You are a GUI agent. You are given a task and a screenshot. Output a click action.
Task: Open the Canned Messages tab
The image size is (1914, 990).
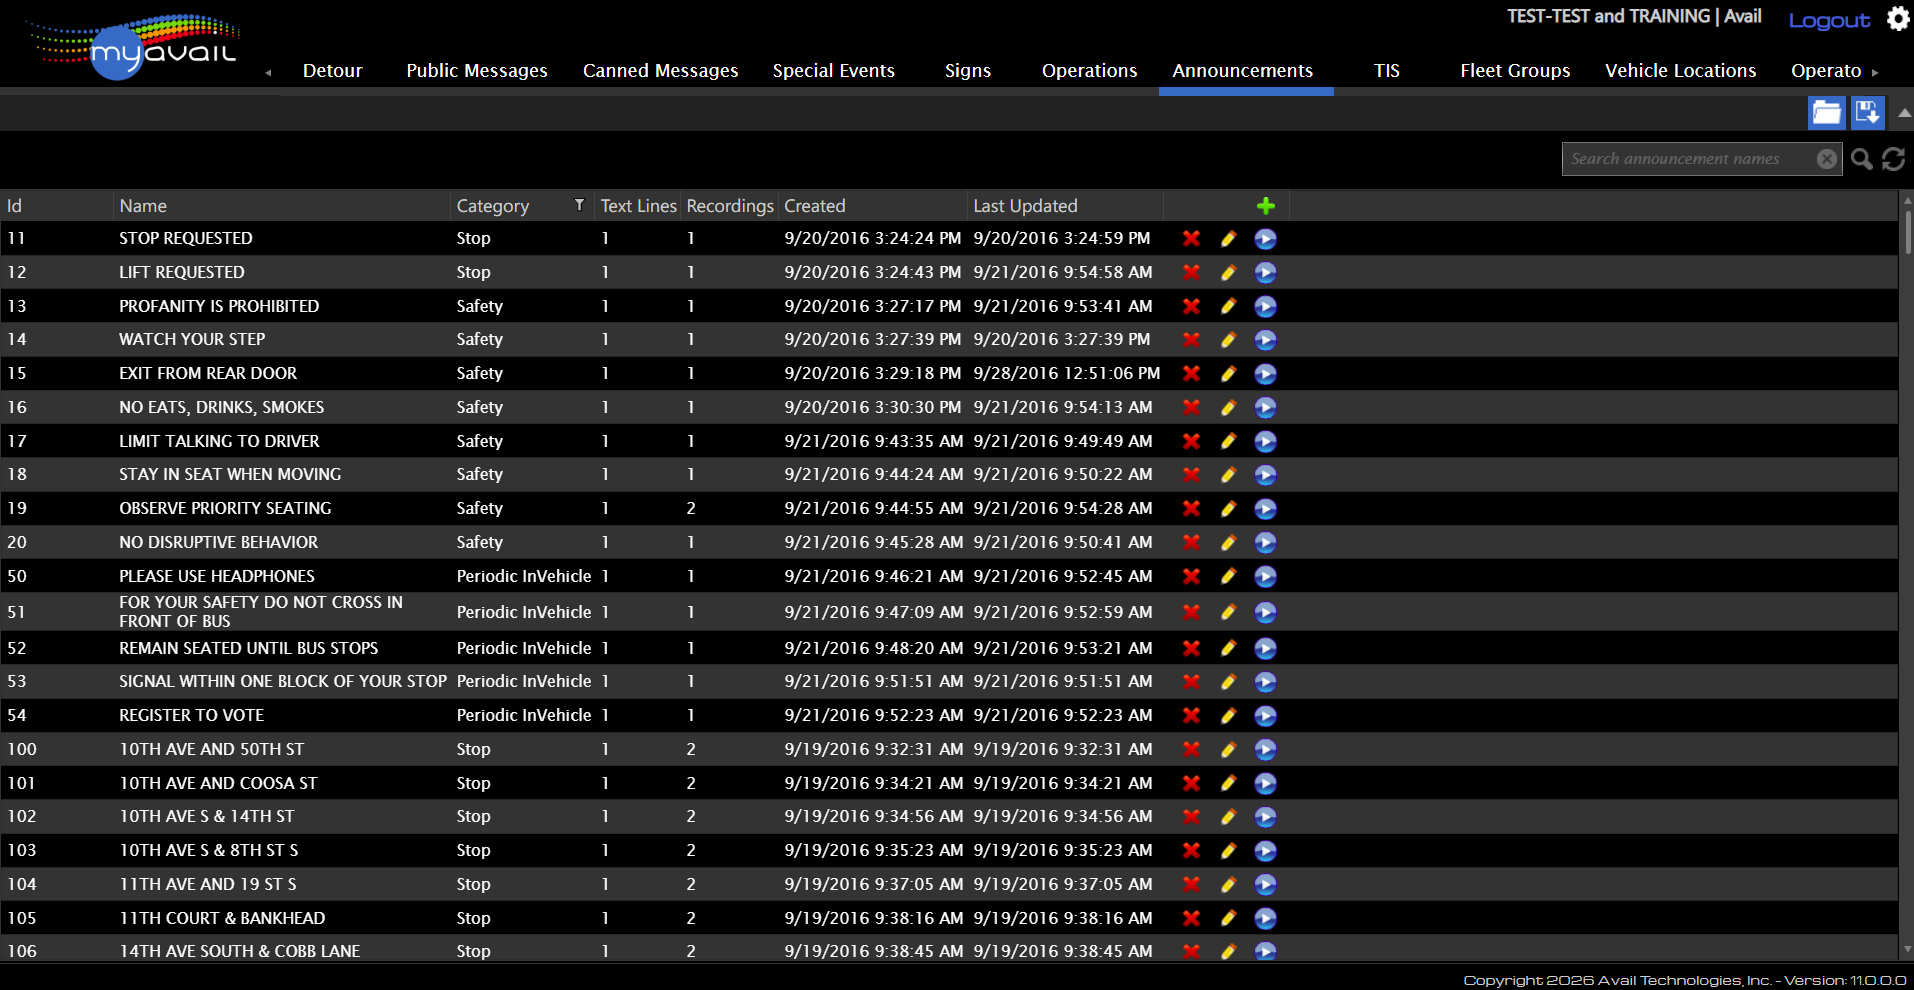(x=660, y=71)
